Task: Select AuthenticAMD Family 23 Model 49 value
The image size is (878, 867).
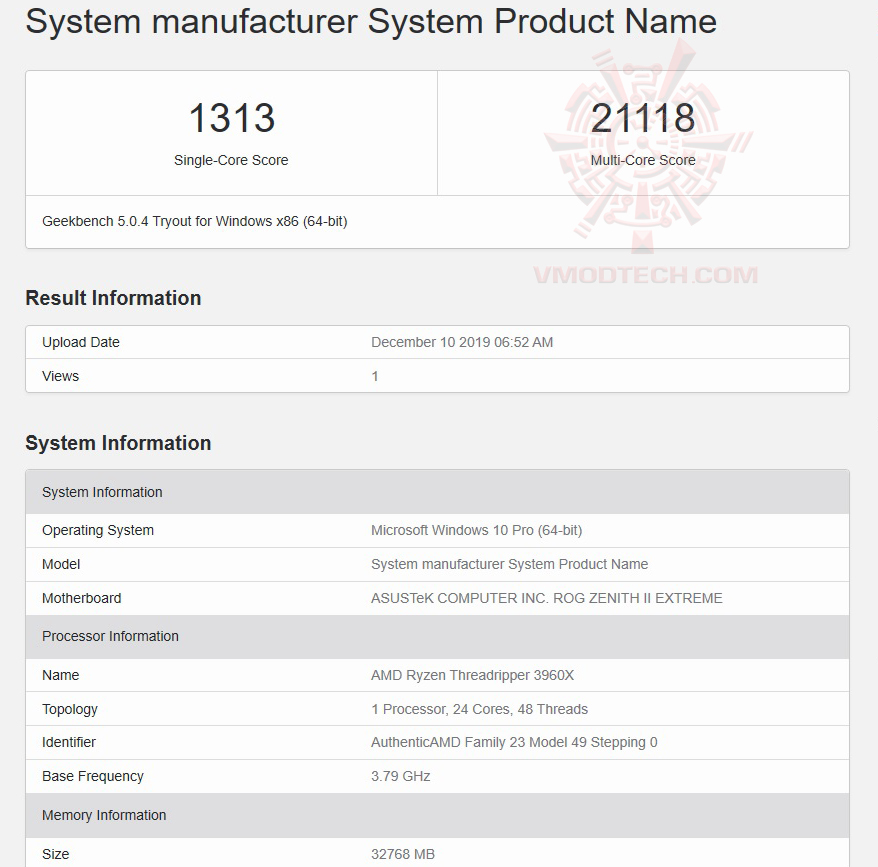Action: click(514, 743)
